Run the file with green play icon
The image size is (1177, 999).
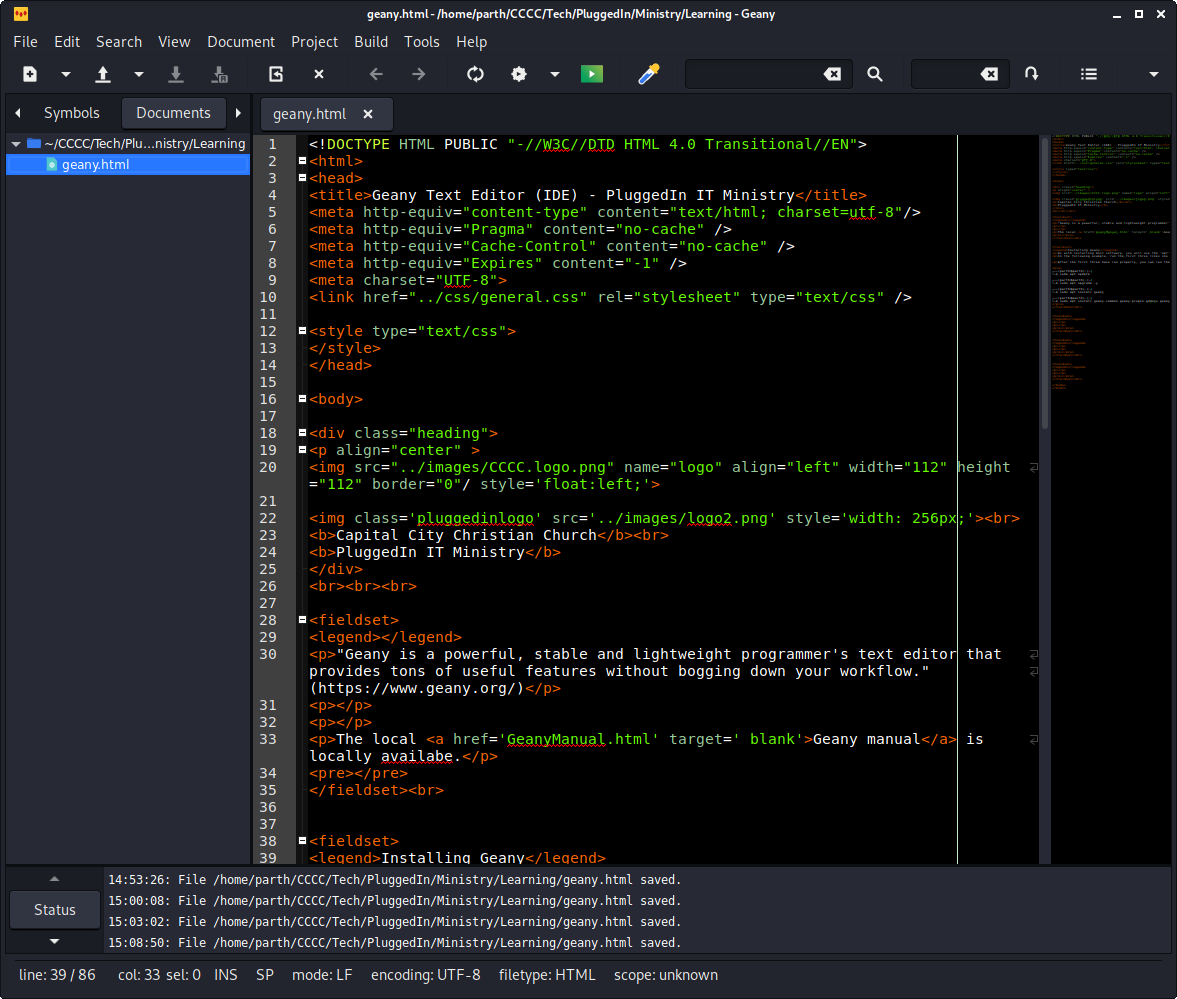coord(592,74)
